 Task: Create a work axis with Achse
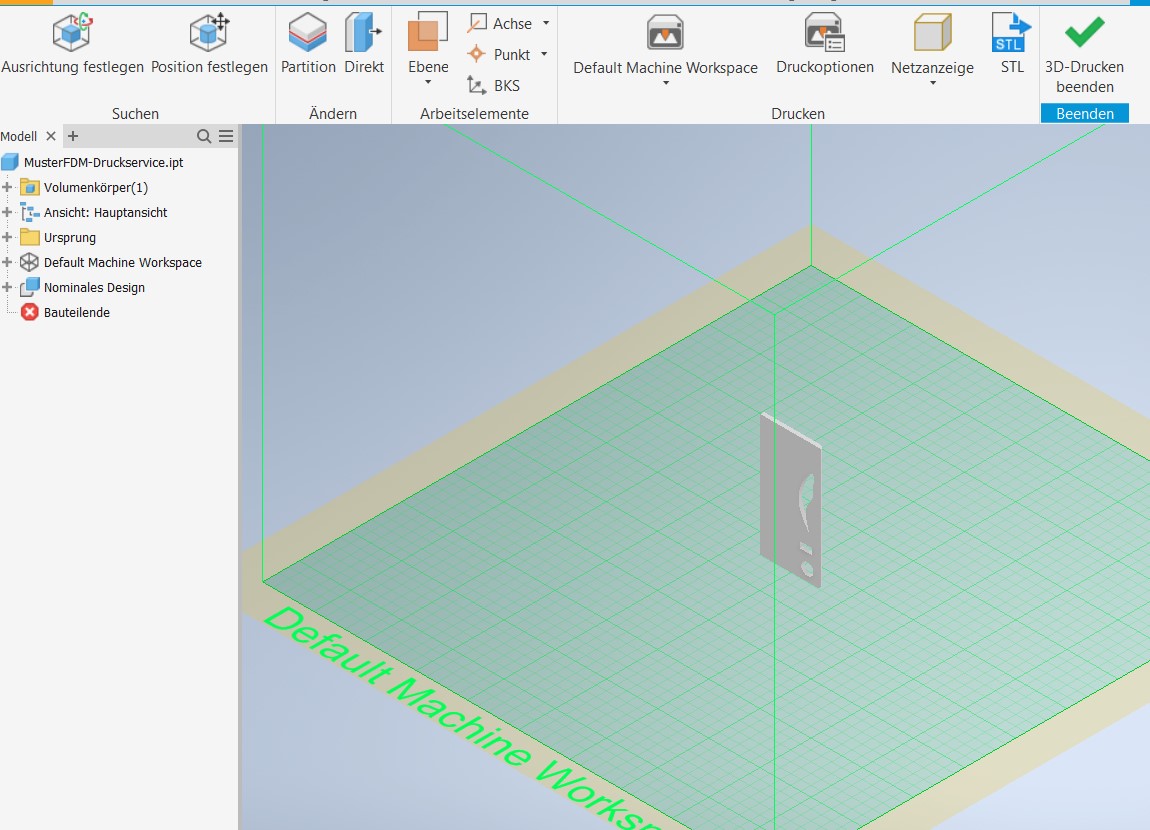pos(500,23)
